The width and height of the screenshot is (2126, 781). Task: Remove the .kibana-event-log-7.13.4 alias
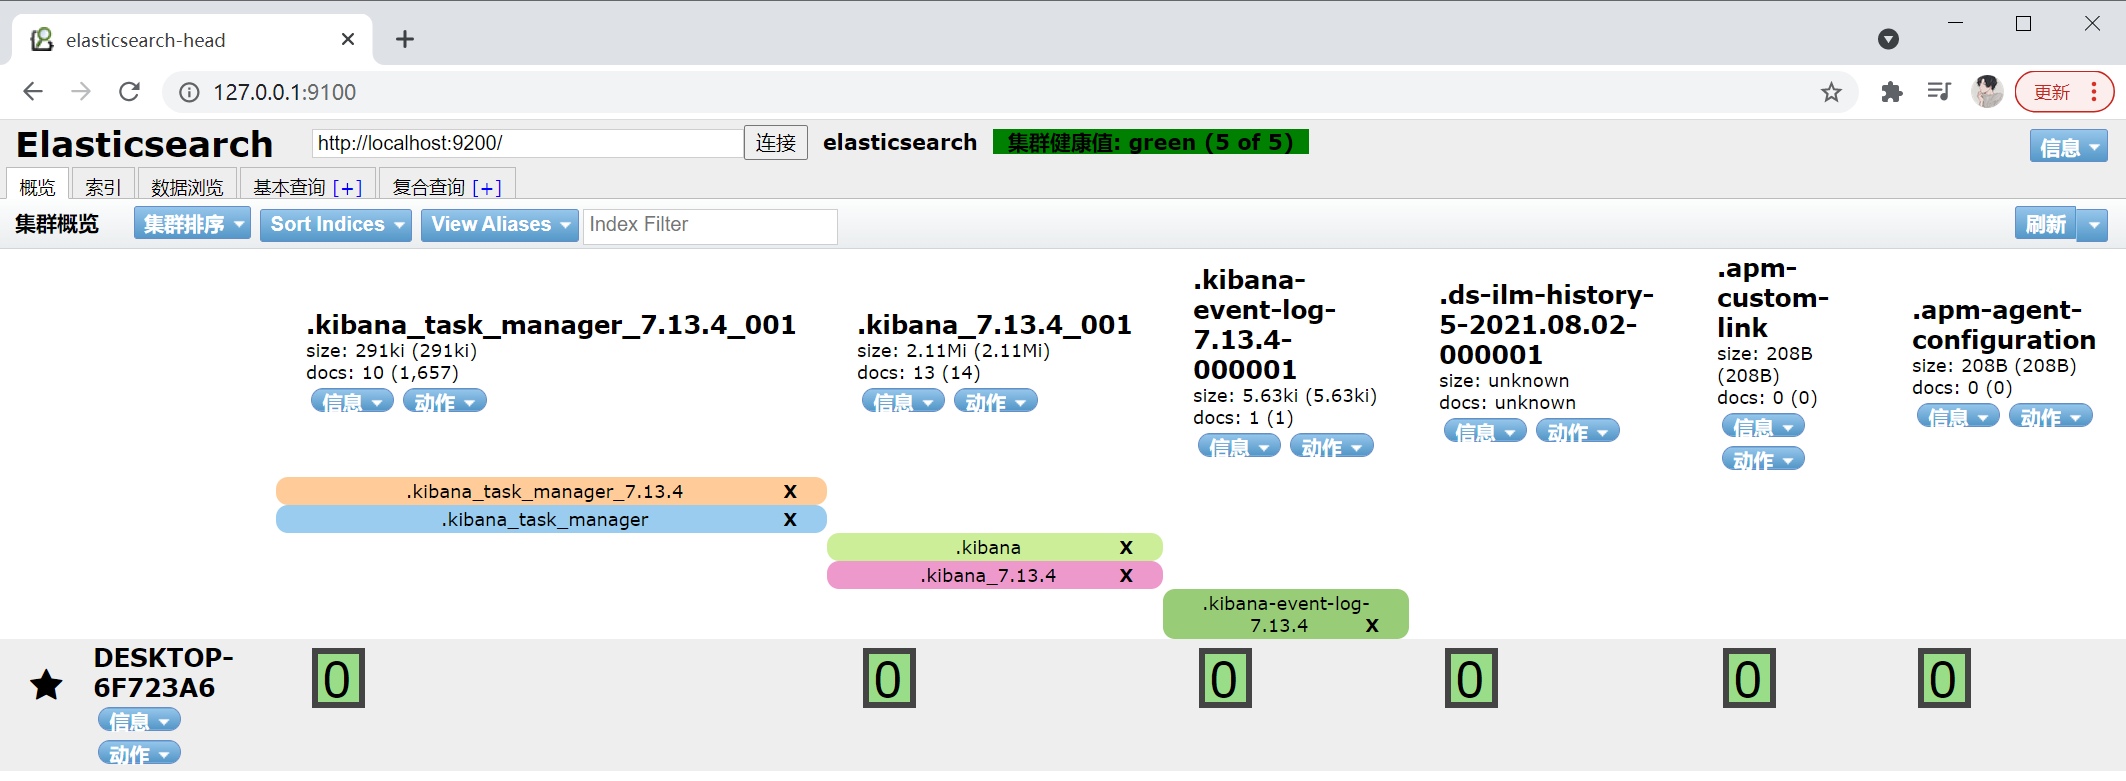[x=1372, y=625]
